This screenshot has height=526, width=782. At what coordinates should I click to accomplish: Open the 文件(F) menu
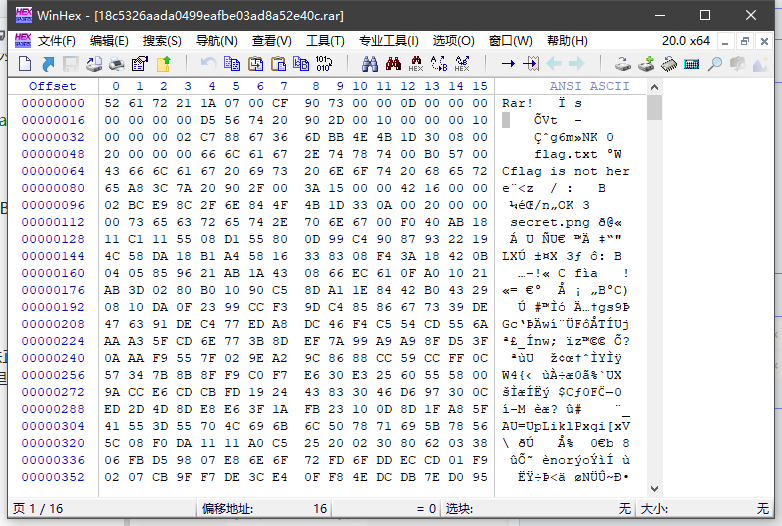56,41
